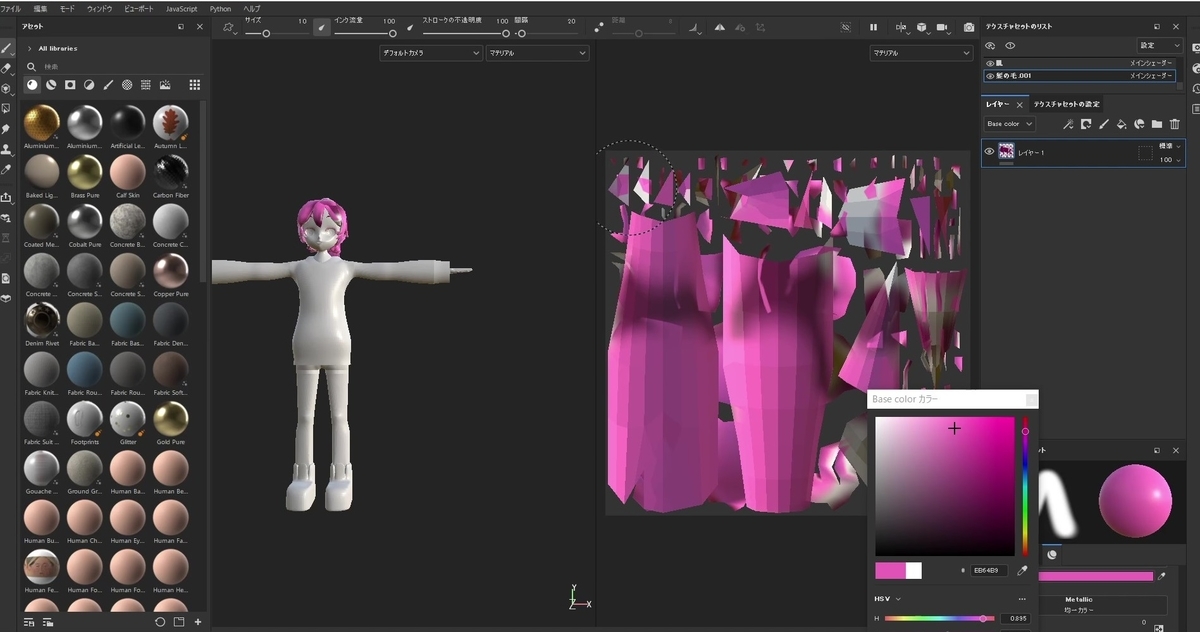Open the Base color channel dropdown
Viewport: 1200px width, 632px height.
pyautogui.click(x=1009, y=124)
